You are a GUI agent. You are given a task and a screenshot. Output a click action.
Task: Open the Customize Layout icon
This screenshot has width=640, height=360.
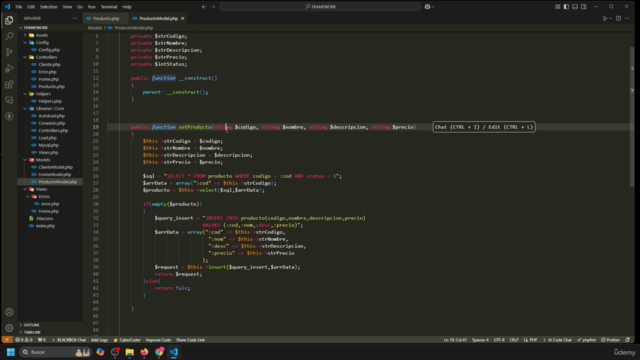tap(558, 7)
